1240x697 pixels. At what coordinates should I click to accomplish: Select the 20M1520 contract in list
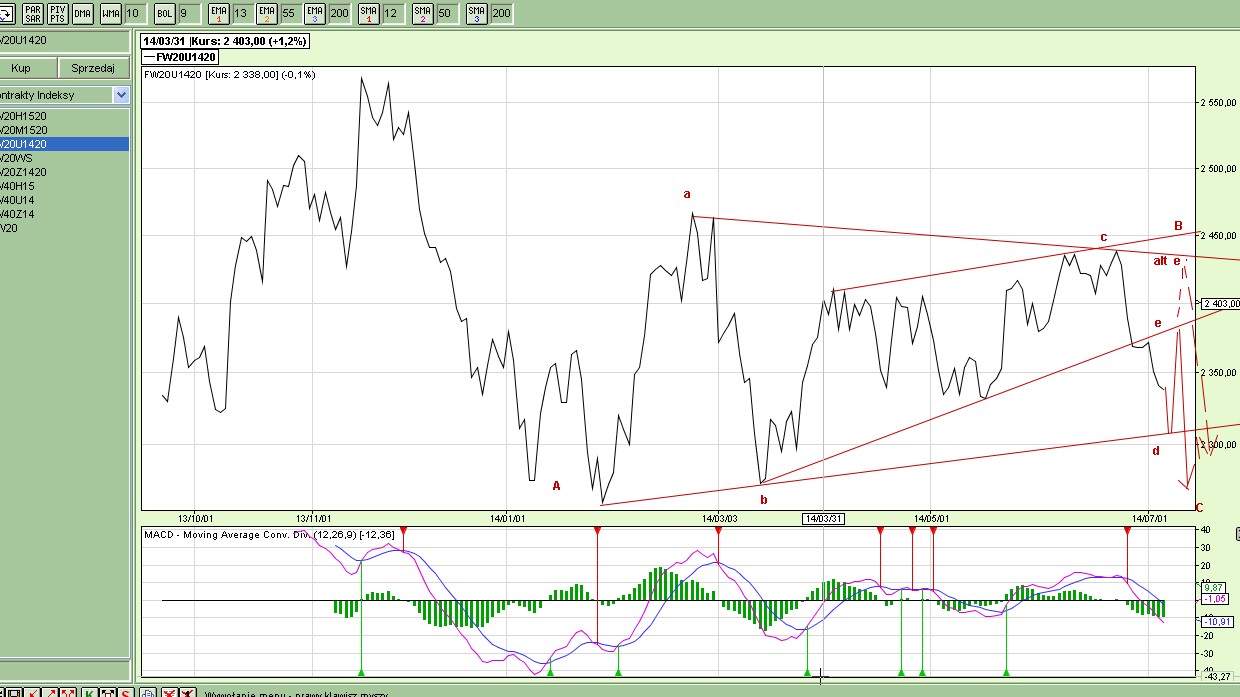click(x=65, y=130)
